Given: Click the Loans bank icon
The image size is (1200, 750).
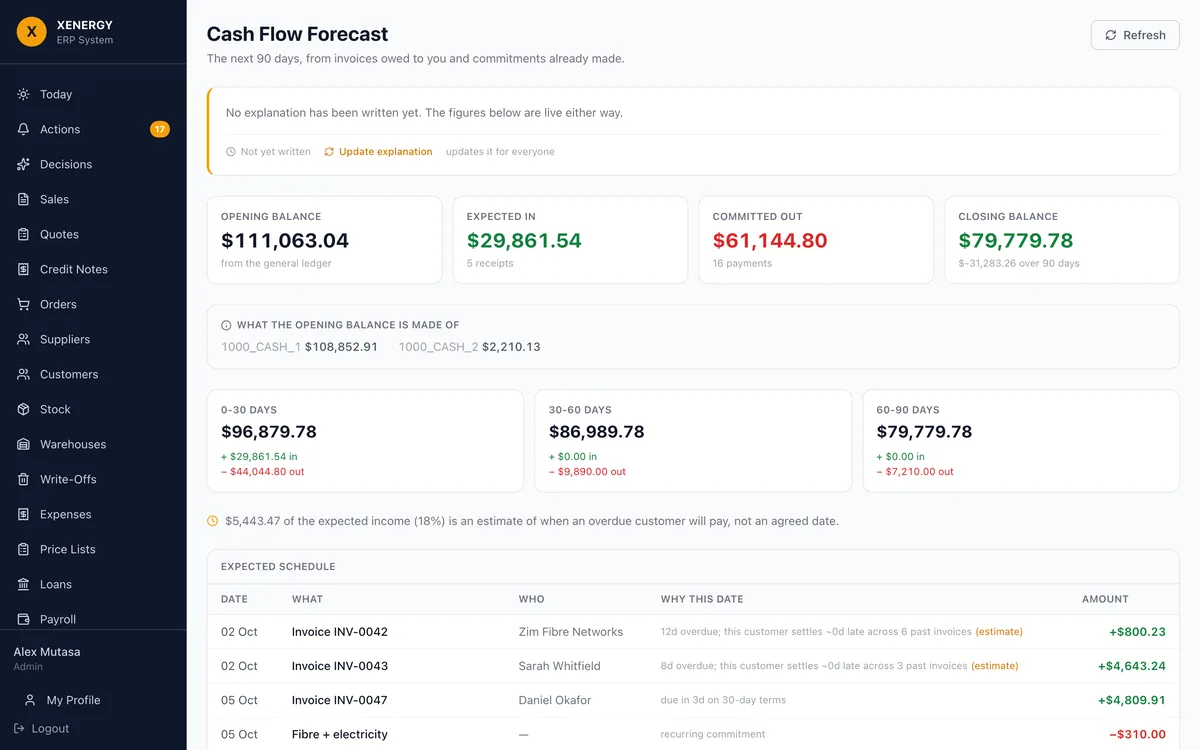Looking at the screenshot, I should click(23, 584).
